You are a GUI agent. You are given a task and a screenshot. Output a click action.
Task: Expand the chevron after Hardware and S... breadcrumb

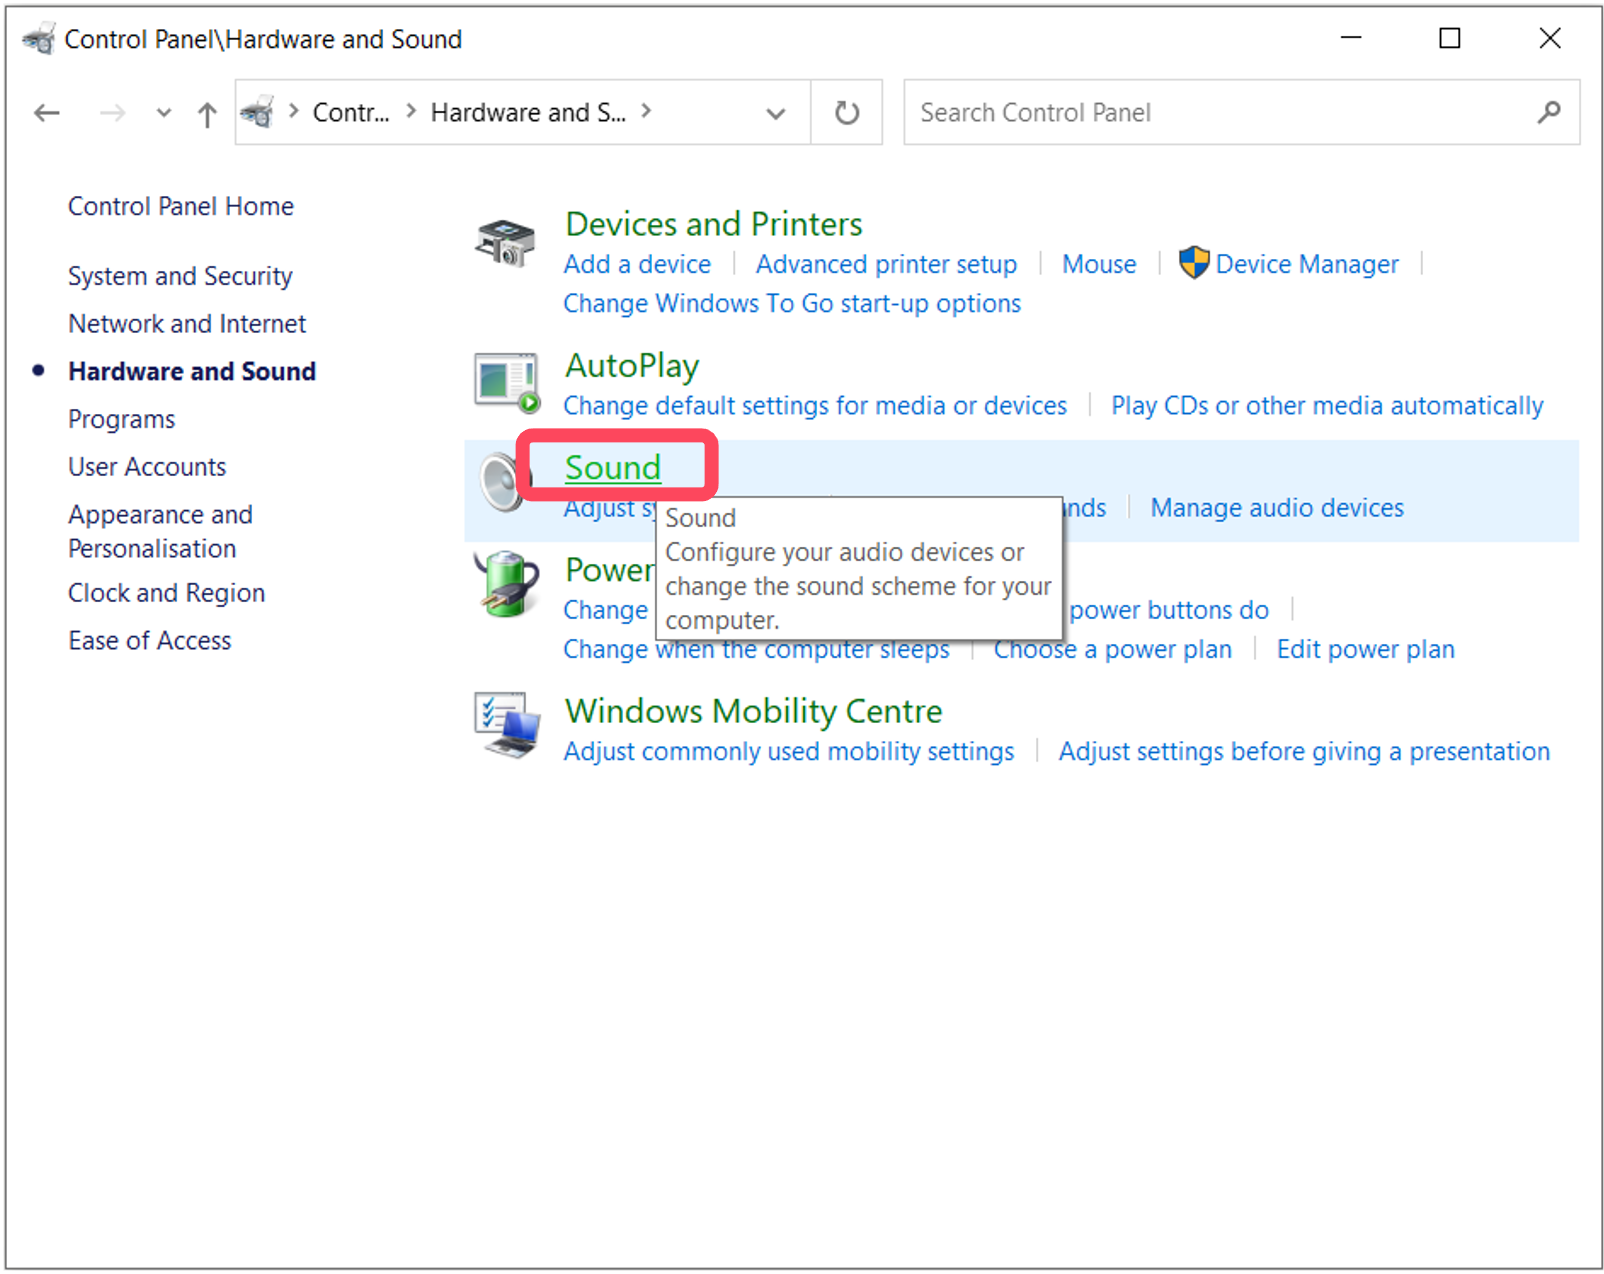[x=646, y=111]
